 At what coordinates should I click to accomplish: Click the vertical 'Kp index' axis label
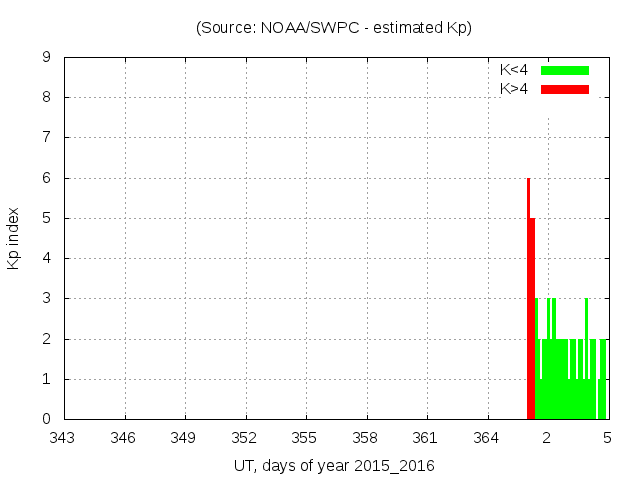pos(14,239)
